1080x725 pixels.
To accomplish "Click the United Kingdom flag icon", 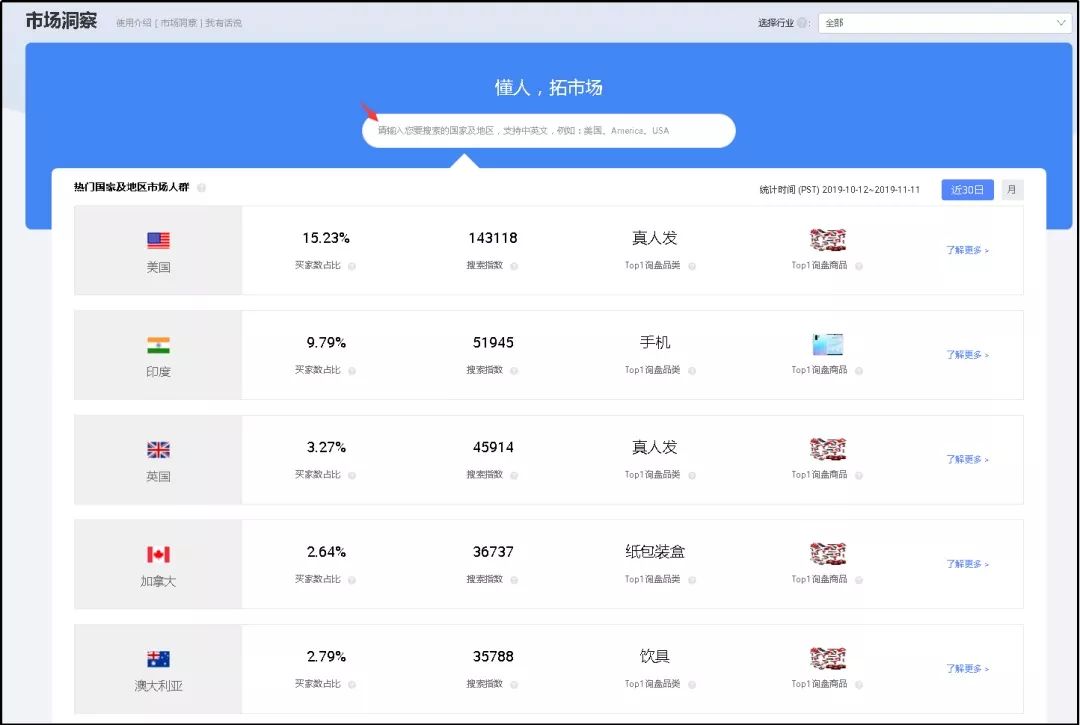I will pos(157,448).
